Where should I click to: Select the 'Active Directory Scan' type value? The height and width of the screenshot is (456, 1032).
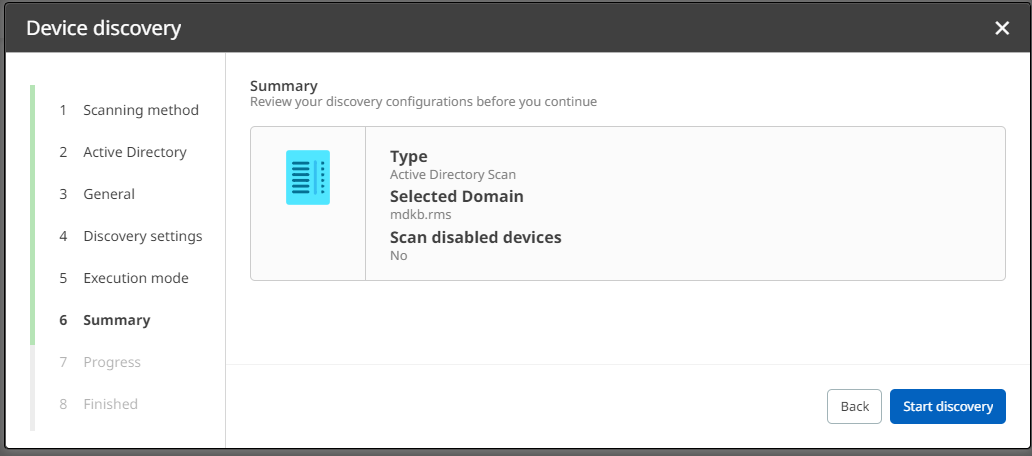click(452, 174)
